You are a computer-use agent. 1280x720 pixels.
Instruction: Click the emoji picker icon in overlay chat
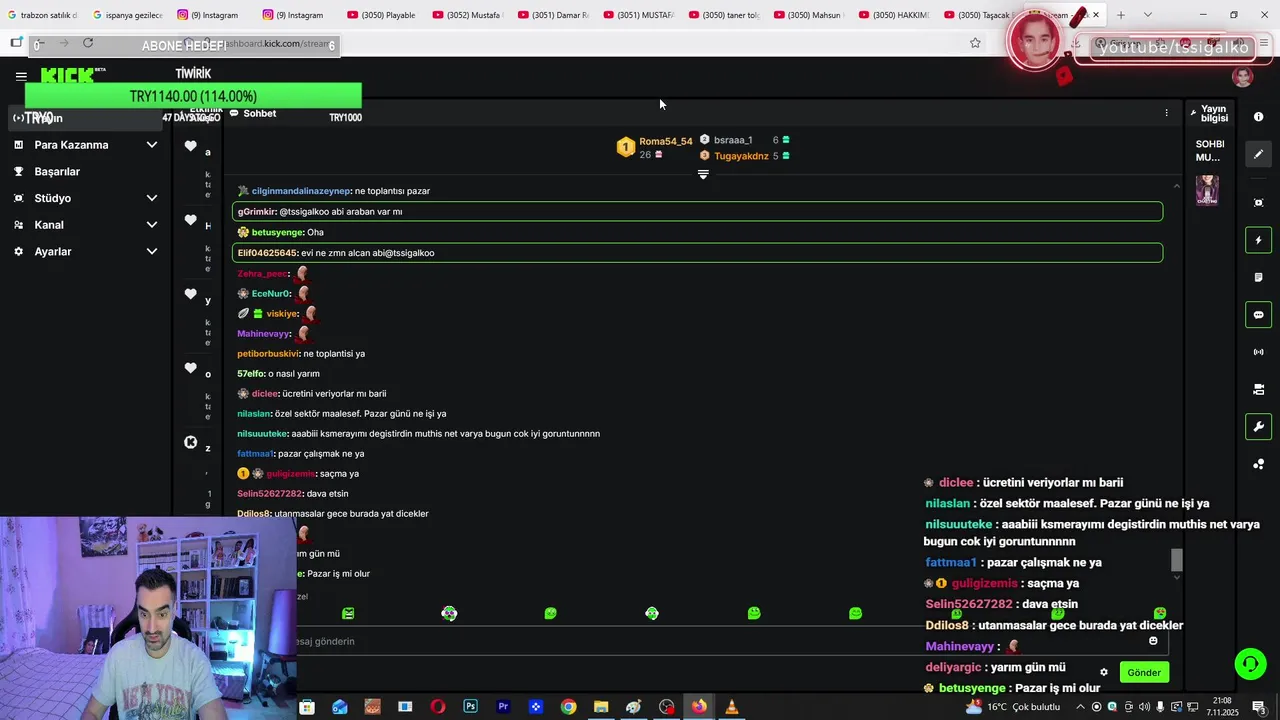point(1153,641)
